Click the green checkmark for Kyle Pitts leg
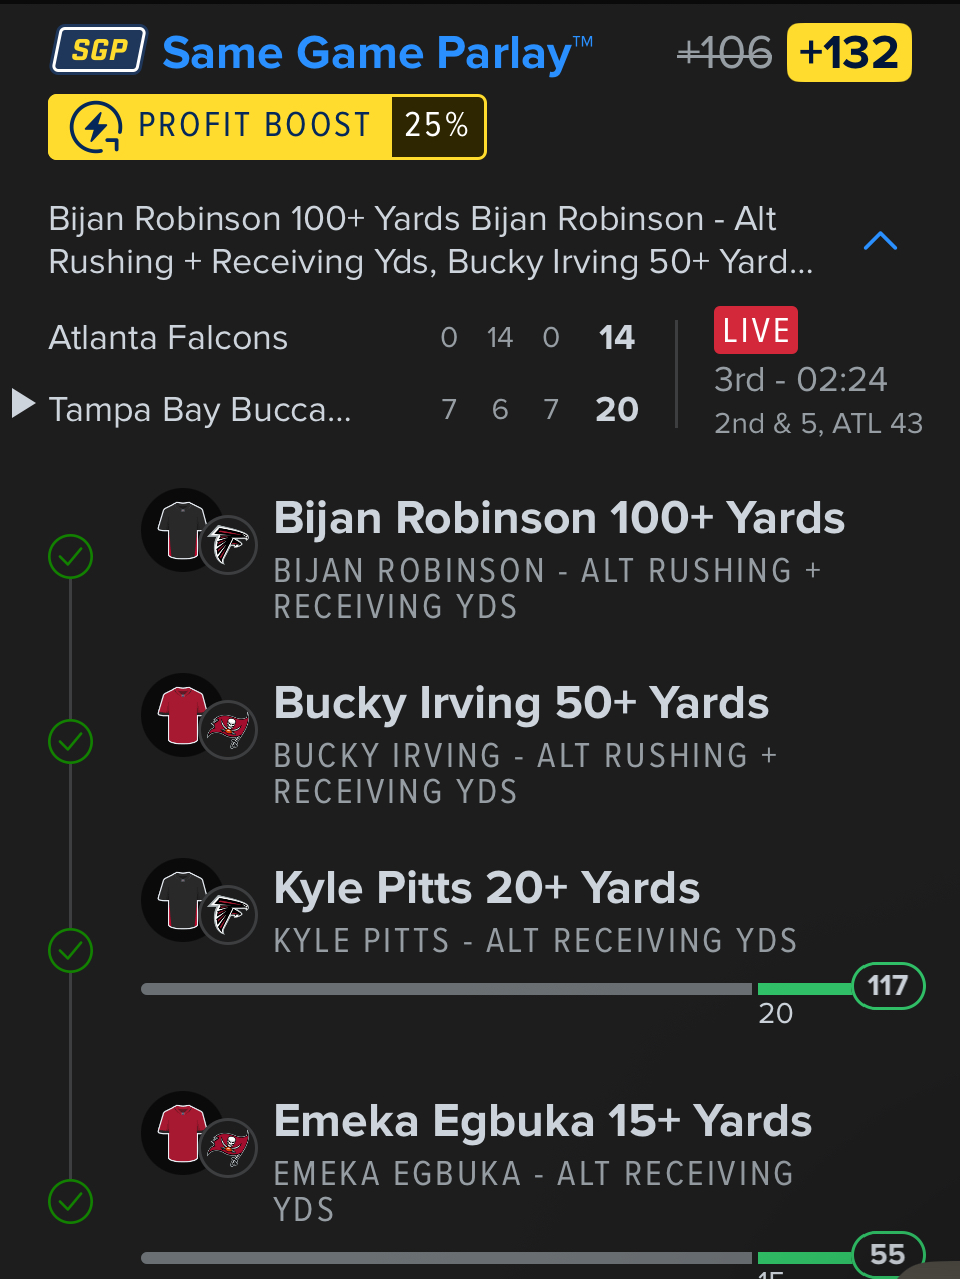 click(71, 950)
